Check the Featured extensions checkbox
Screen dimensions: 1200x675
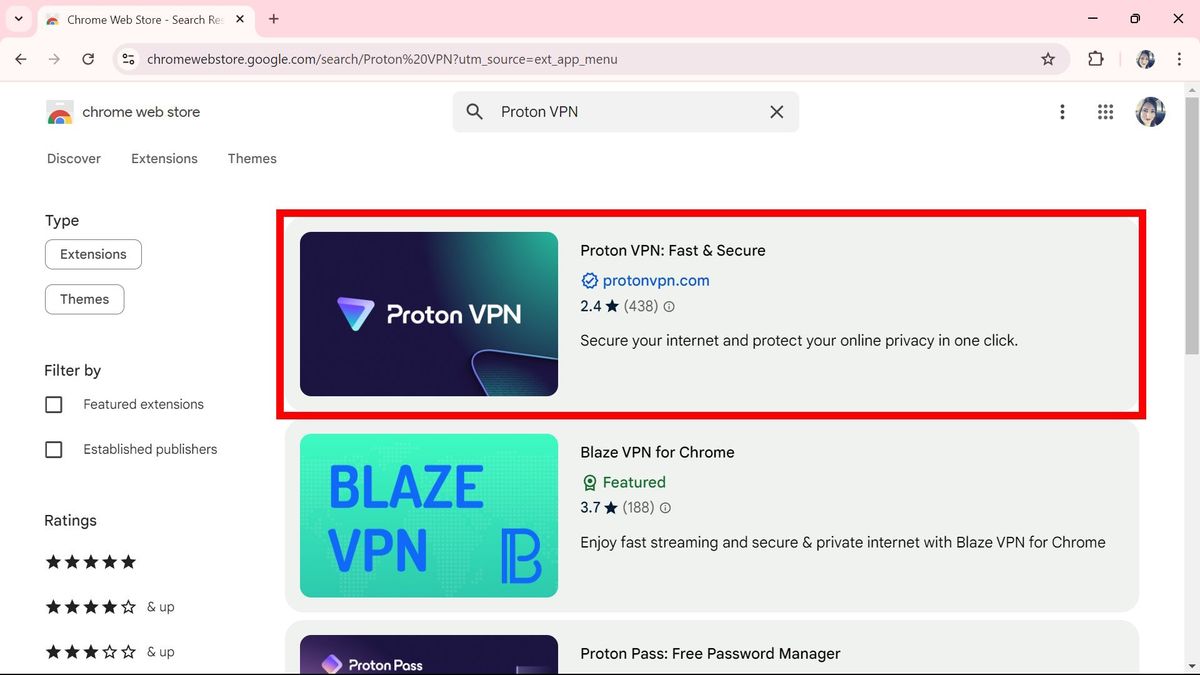pos(54,404)
